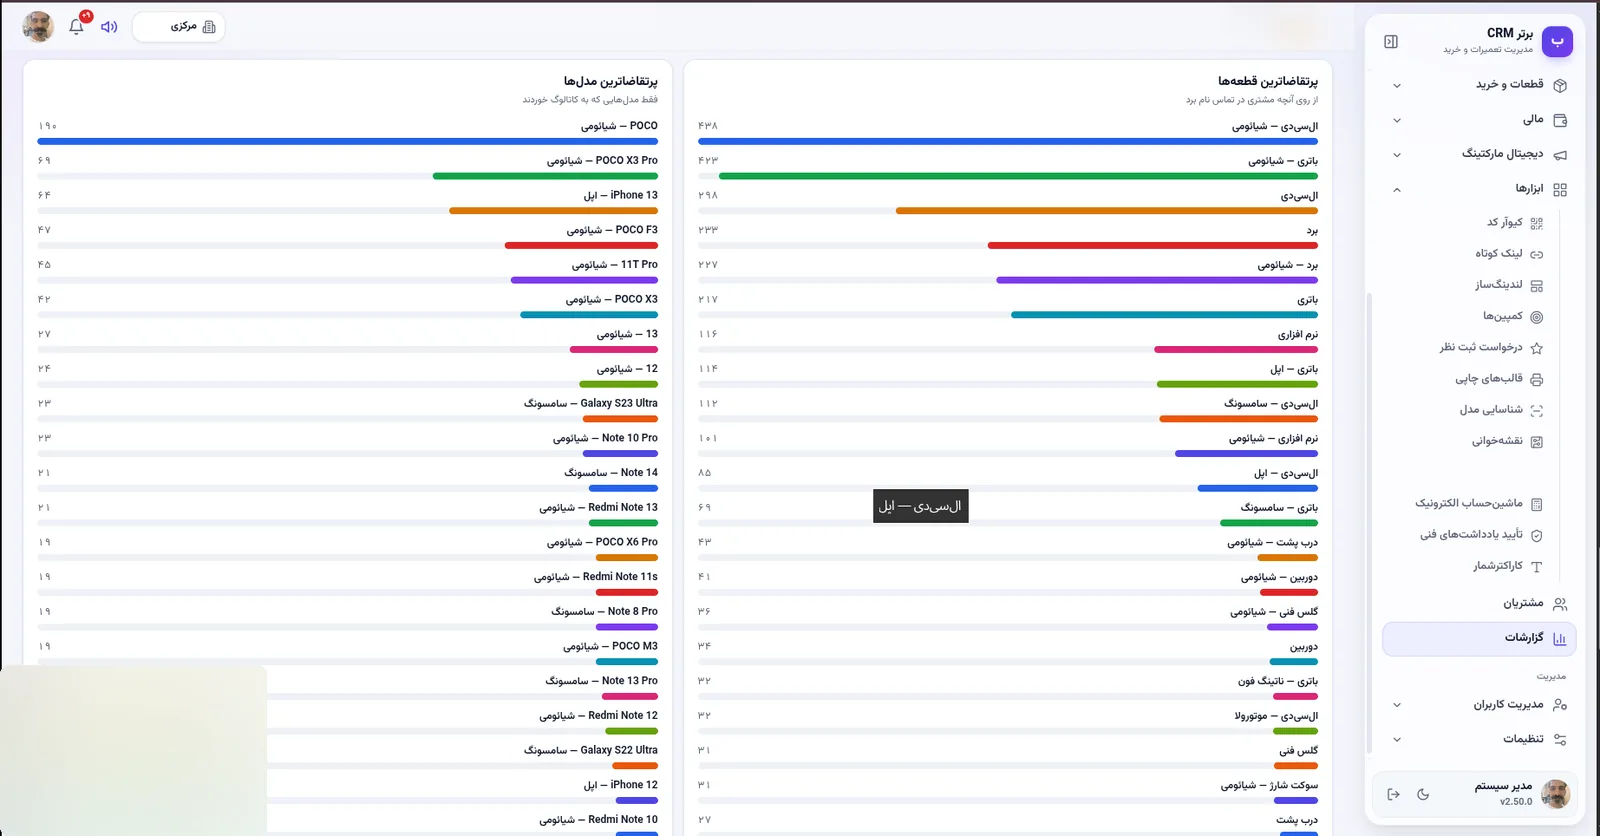1600x836 pixels.
Task: Select the باتری — سامسونگ row
Action: point(1008,513)
